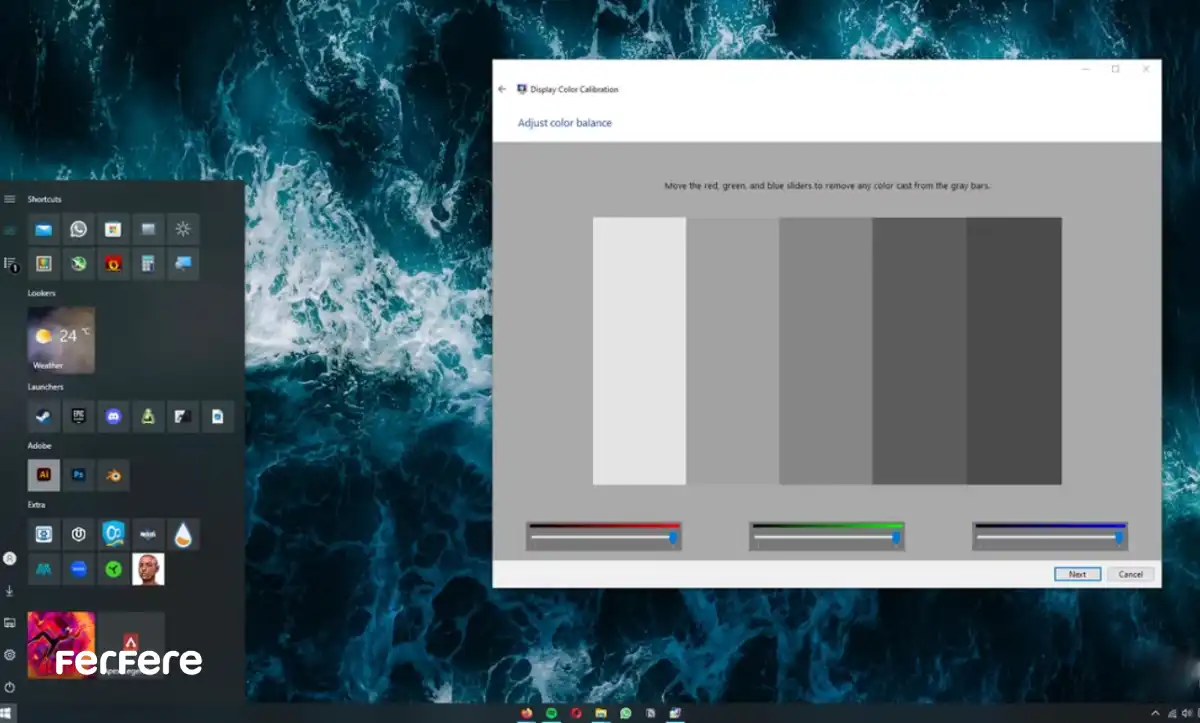This screenshot has height=723, width=1200.
Task: Open the Mail tile in Shortcuts
Action: 43,229
